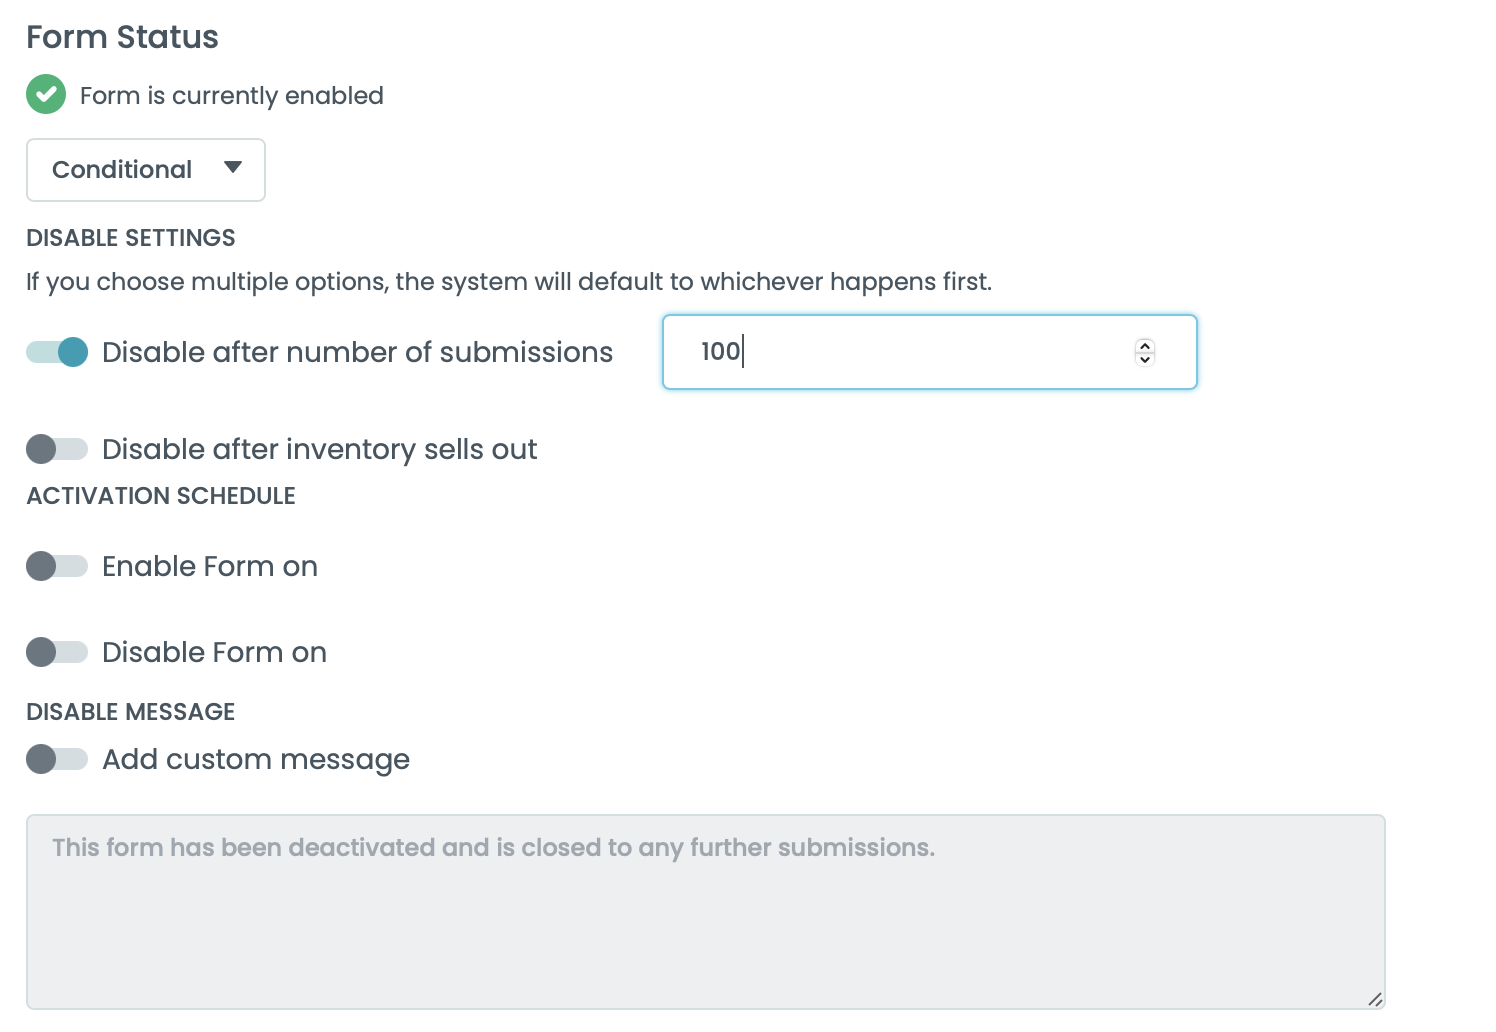Screen dimensions: 1496x1032
Task: Click the deactivated form message textarea
Action: pyautogui.click(x=700, y=900)
